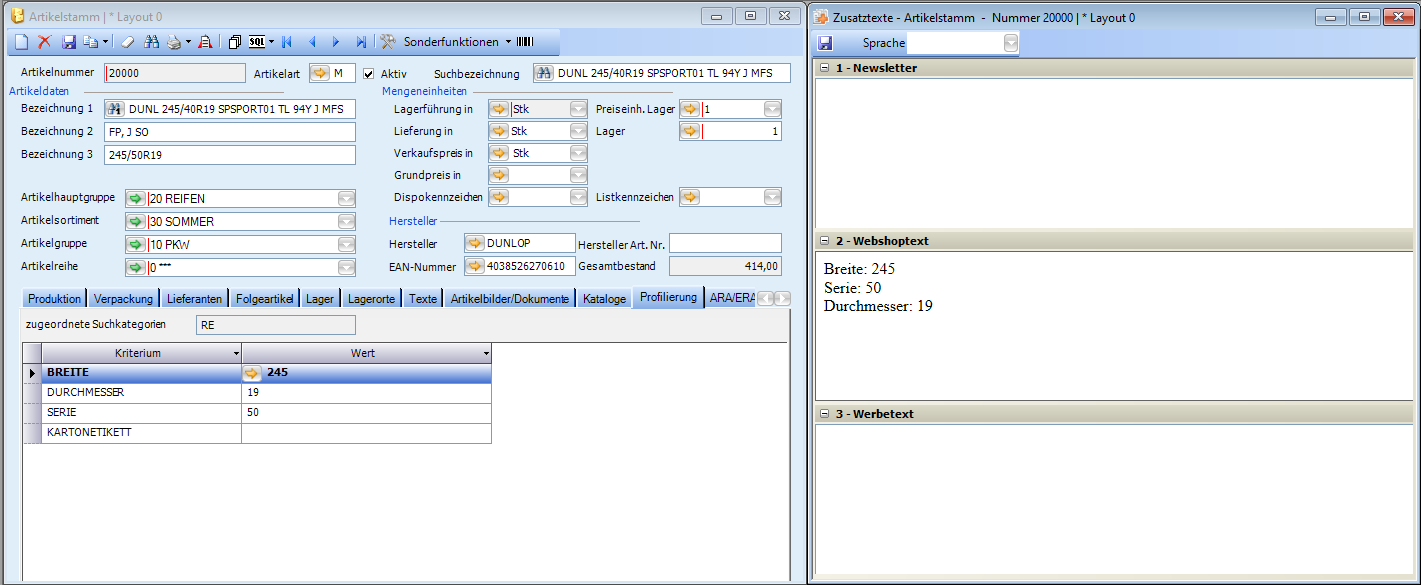Screen dimensions: 1421x585
Task: Jump to the first record
Action: 287,42
